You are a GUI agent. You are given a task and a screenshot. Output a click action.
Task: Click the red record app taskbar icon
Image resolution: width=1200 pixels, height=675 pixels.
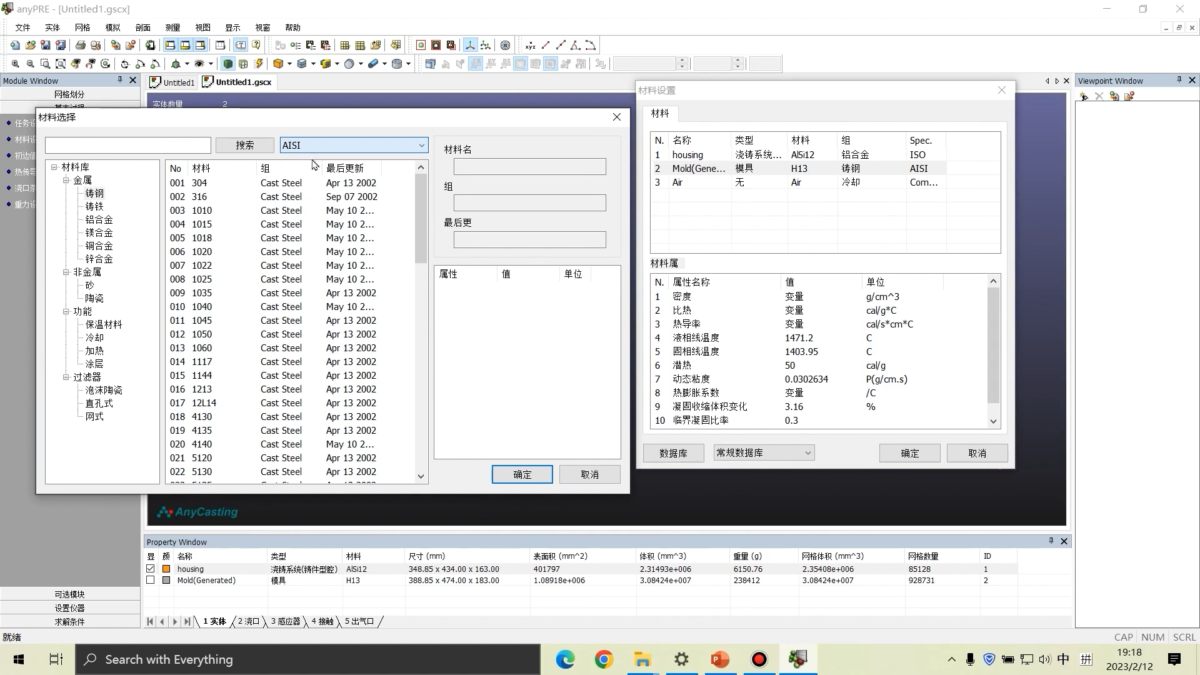click(x=759, y=659)
